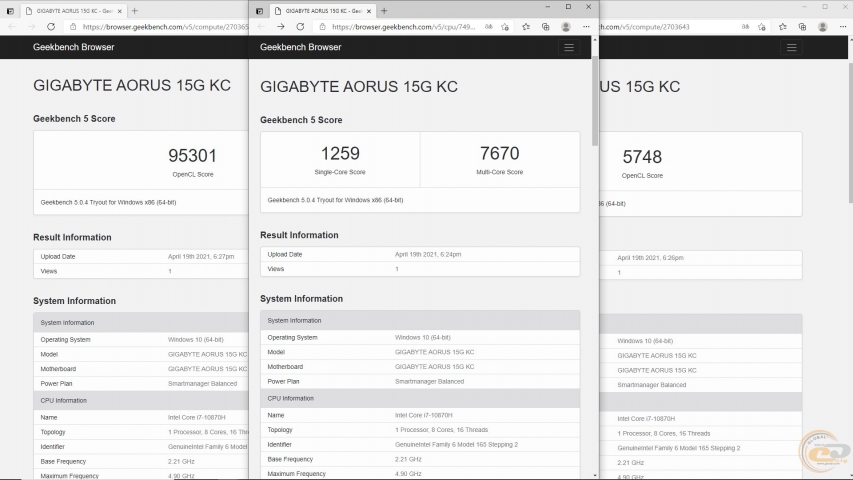
Task: Click scrollbar thumb of CPU score window
Action: coord(595,101)
